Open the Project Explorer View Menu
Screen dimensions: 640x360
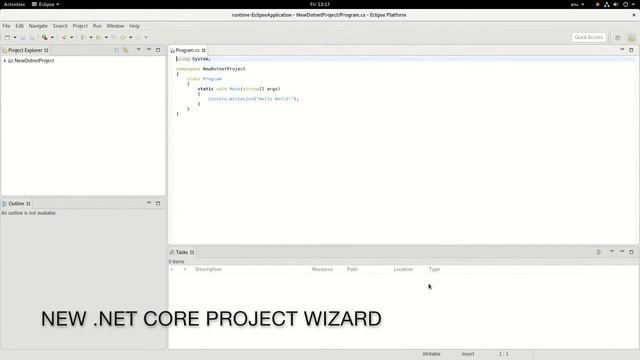point(138,50)
